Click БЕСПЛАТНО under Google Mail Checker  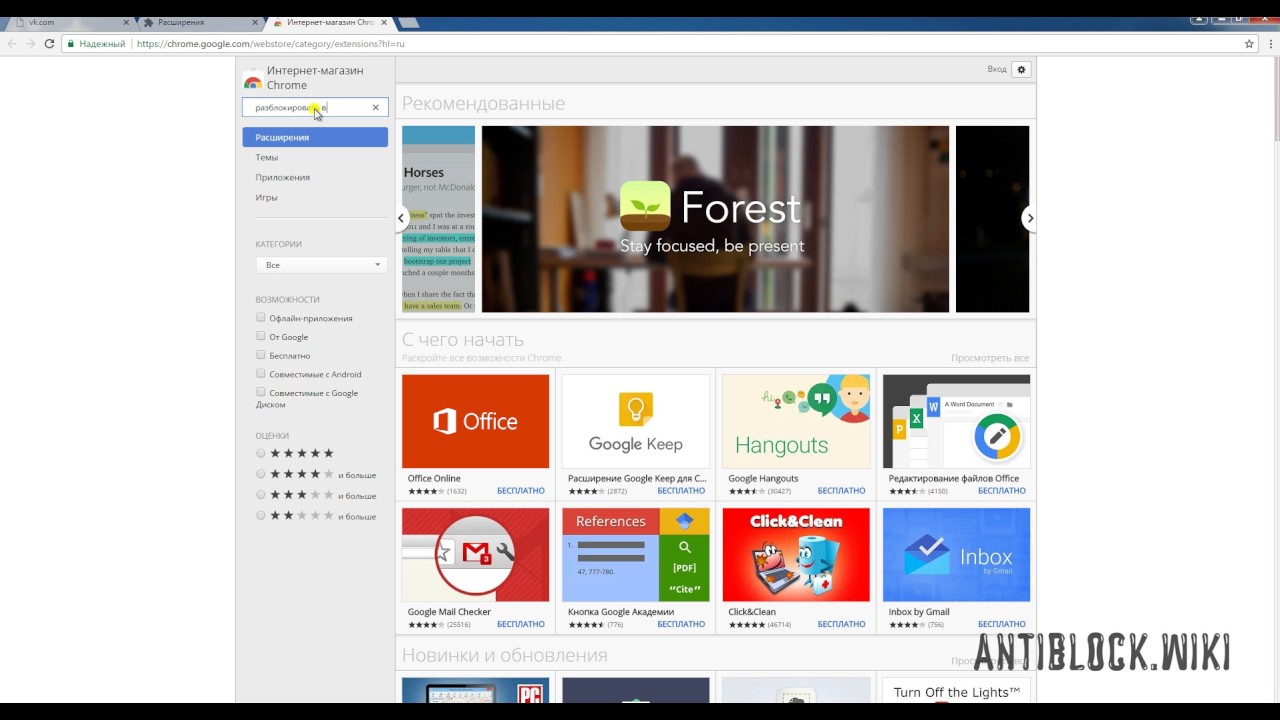point(521,624)
